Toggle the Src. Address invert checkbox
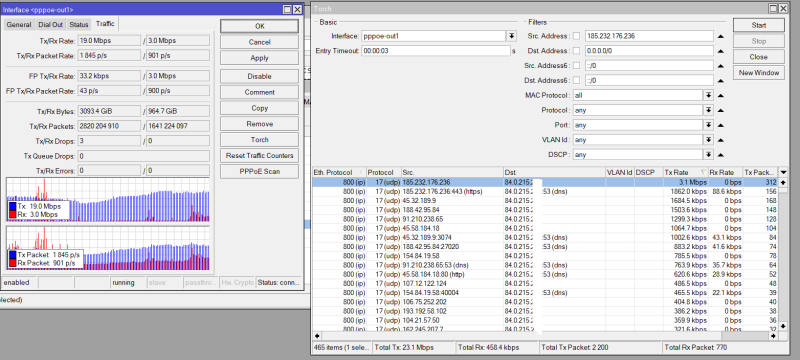This screenshot has height=360, width=800. click(x=577, y=36)
